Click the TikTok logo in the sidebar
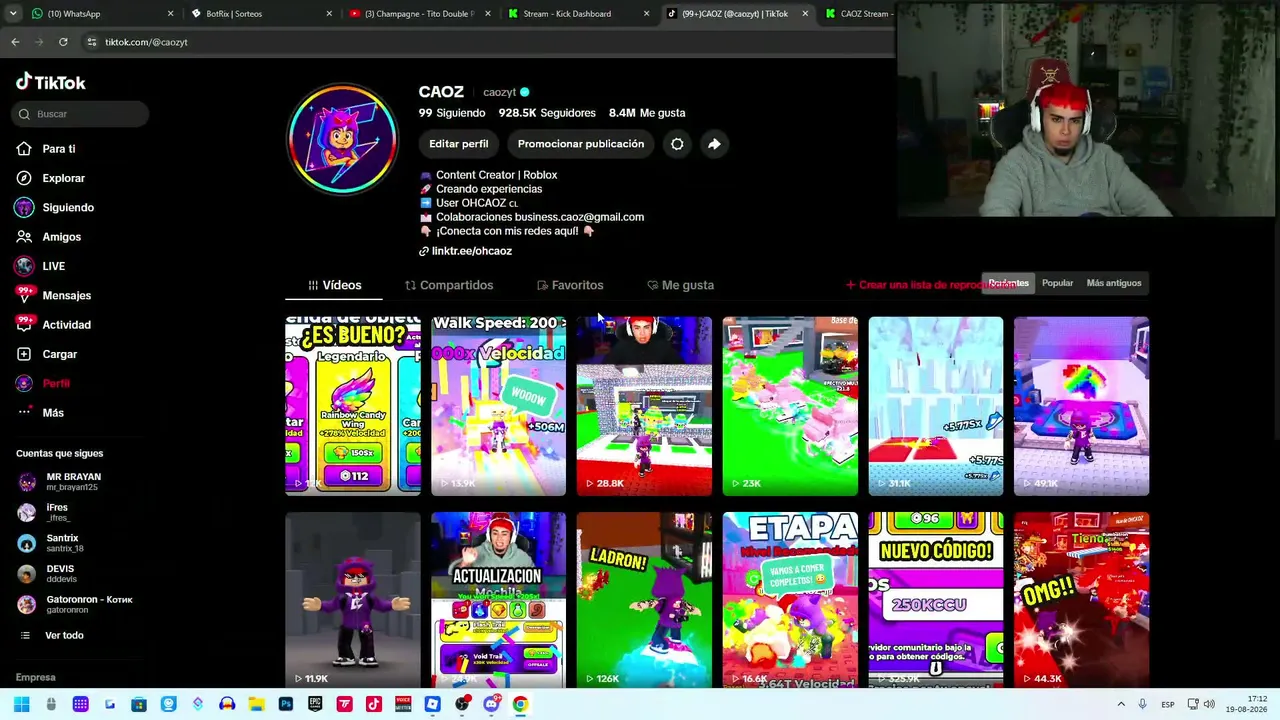 [x=51, y=83]
